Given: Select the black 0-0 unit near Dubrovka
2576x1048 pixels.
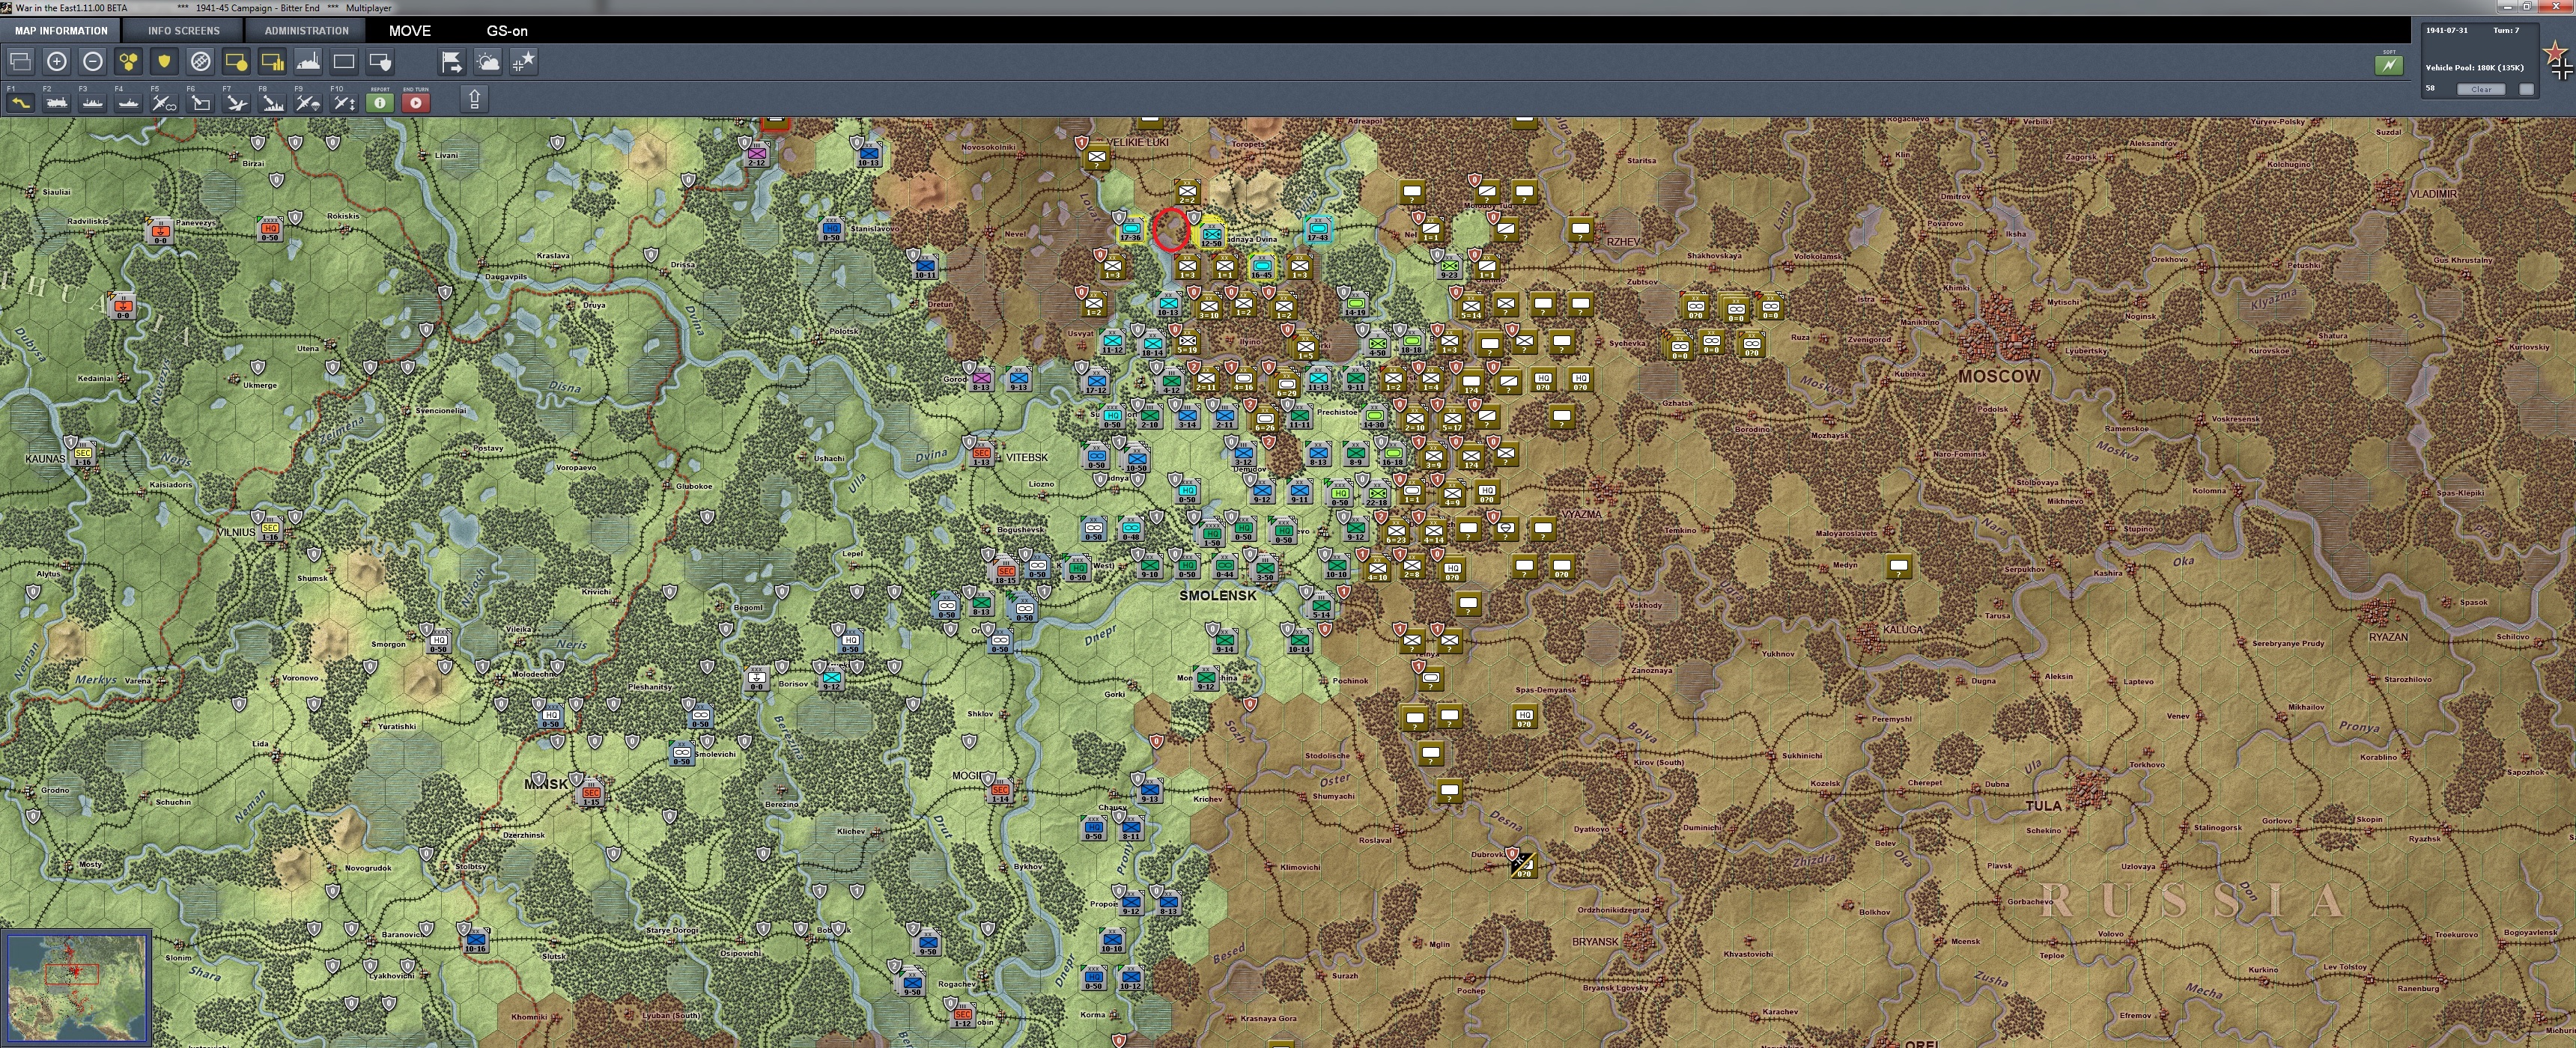Looking at the screenshot, I should 1523,866.
